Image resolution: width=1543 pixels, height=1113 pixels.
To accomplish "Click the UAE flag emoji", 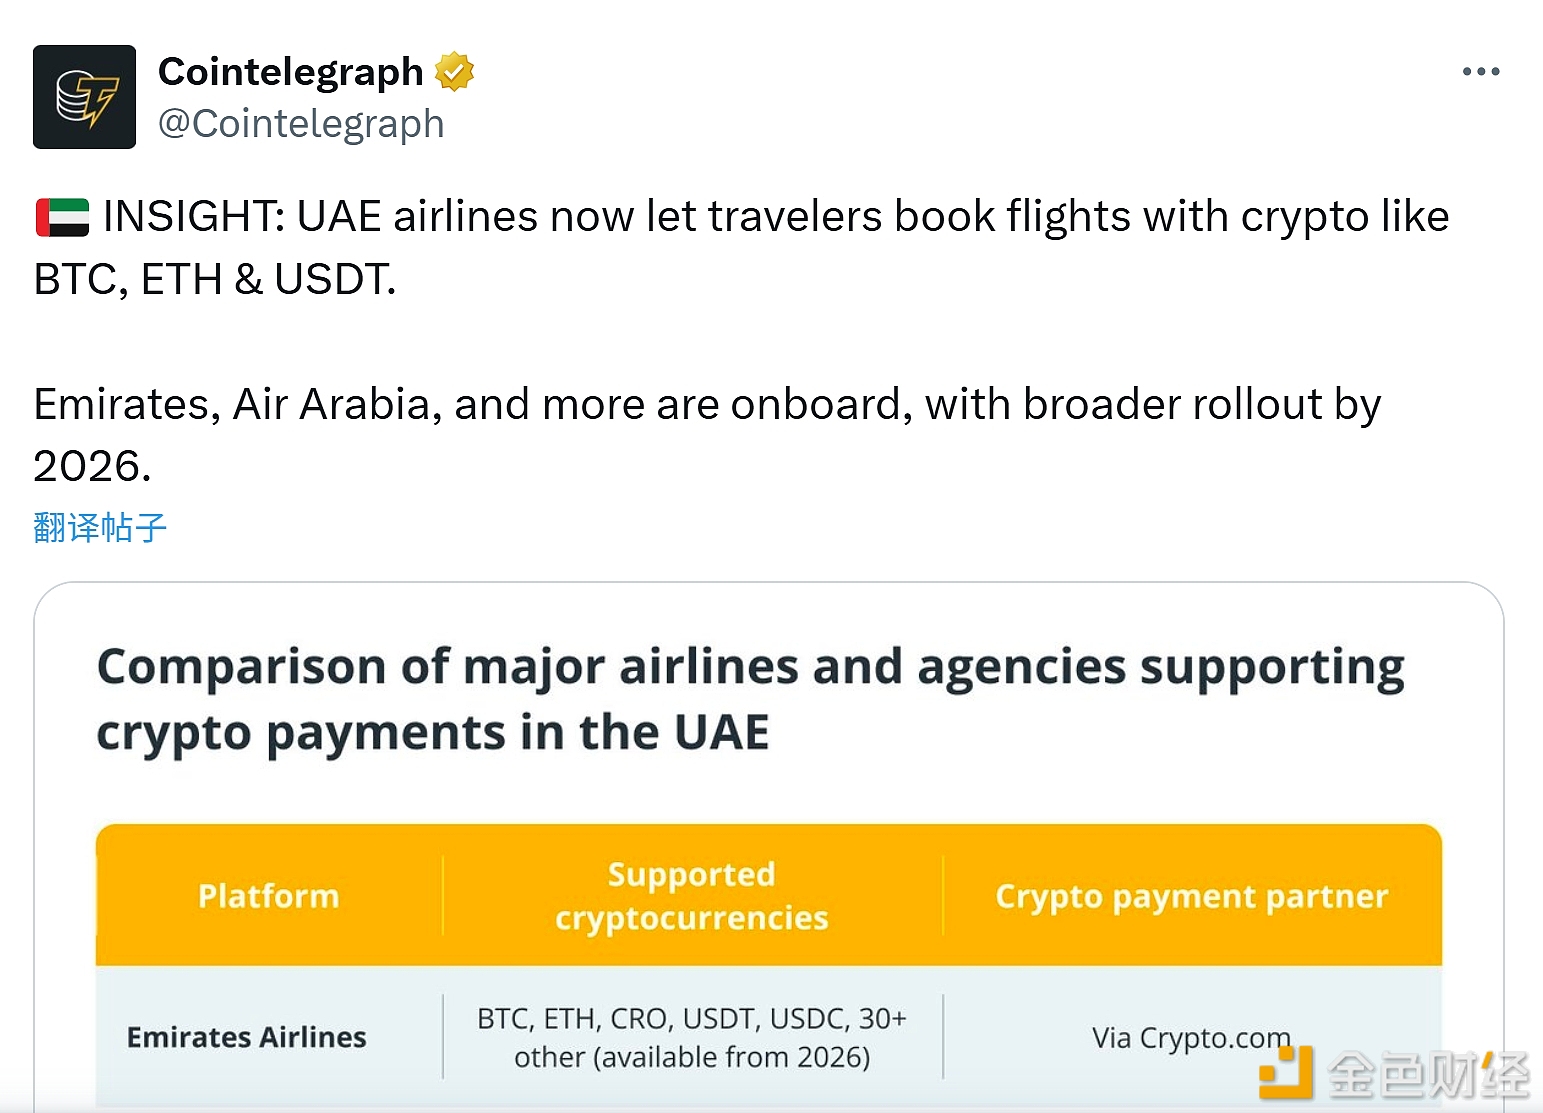I will coord(62,217).
